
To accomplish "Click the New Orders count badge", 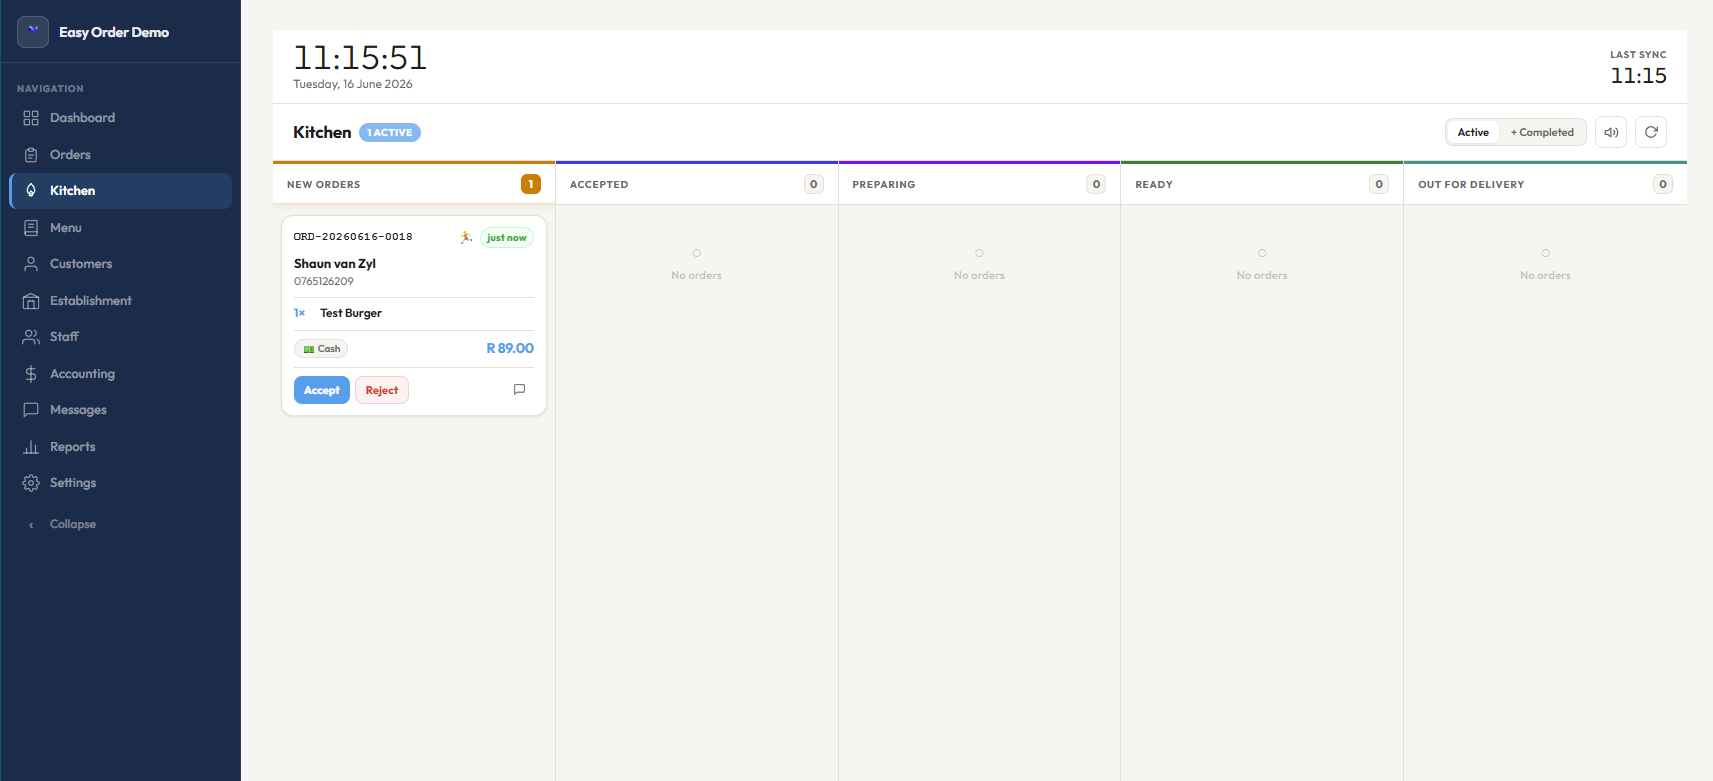I will point(531,184).
